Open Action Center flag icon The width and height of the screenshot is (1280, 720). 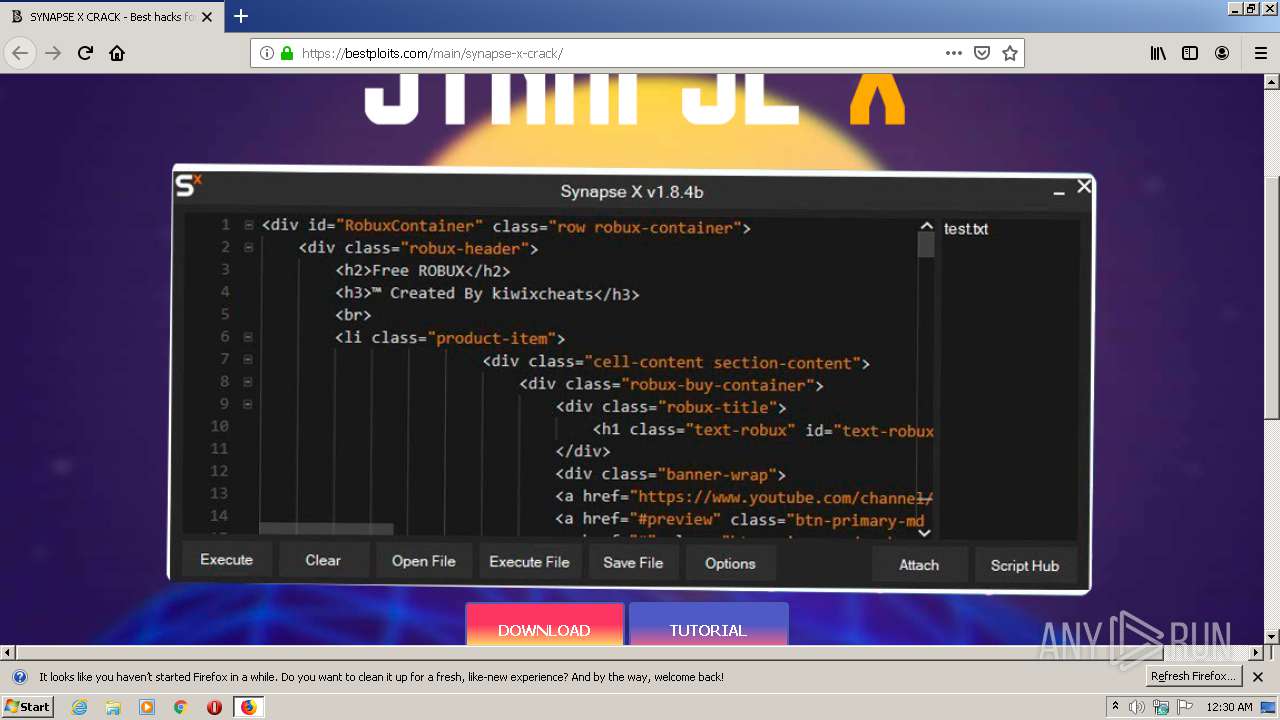pyautogui.click(x=1185, y=707)
